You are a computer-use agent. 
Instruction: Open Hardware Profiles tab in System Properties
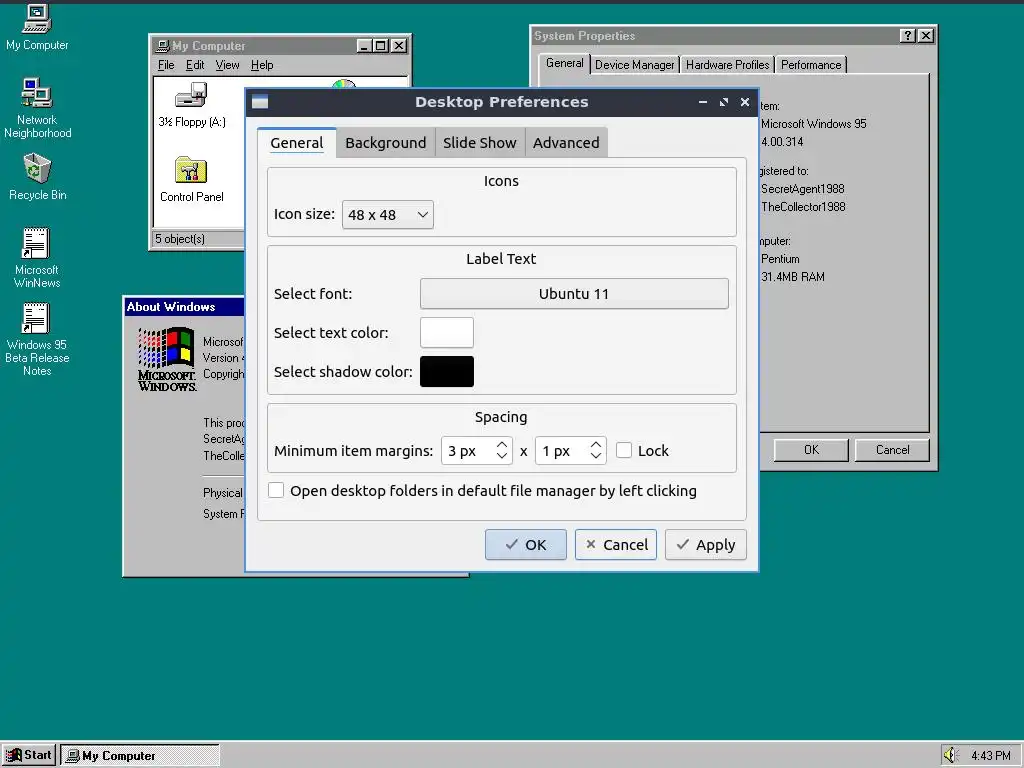[x=727, y=65]
